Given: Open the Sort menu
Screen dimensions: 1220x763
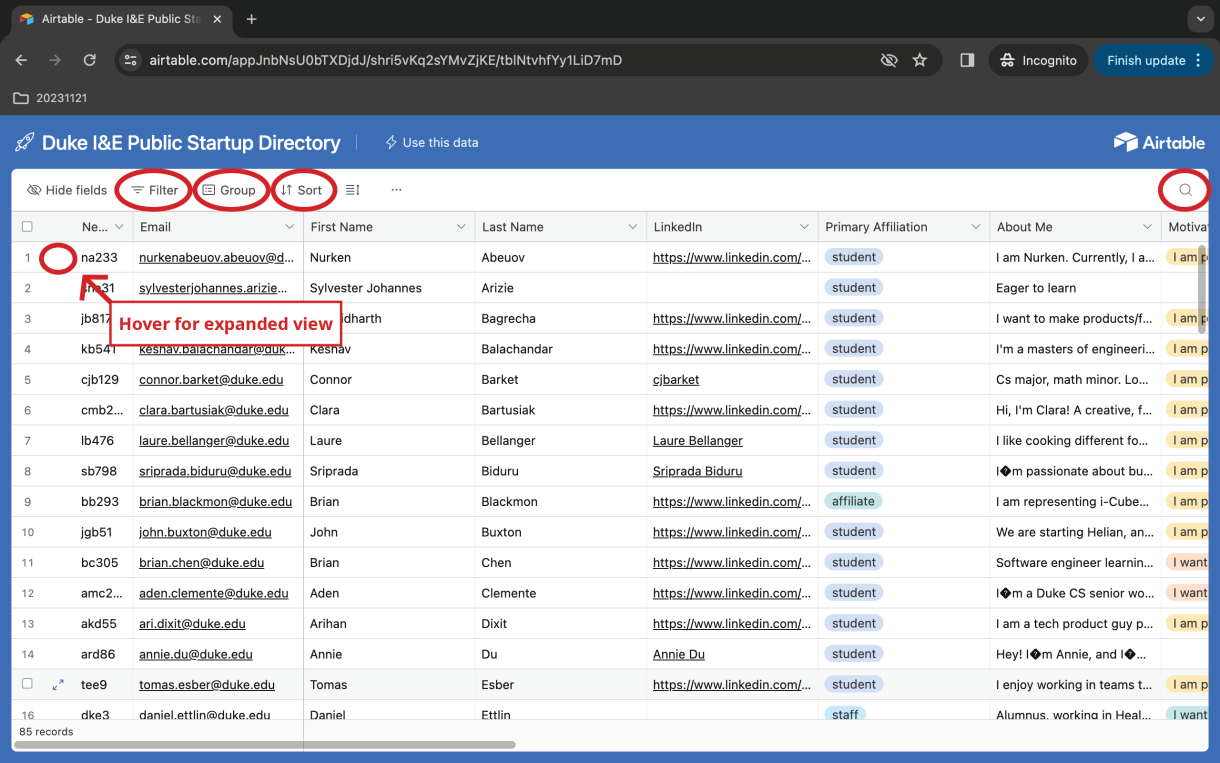Looking at the screenshot, I should (x=301, y=190).
